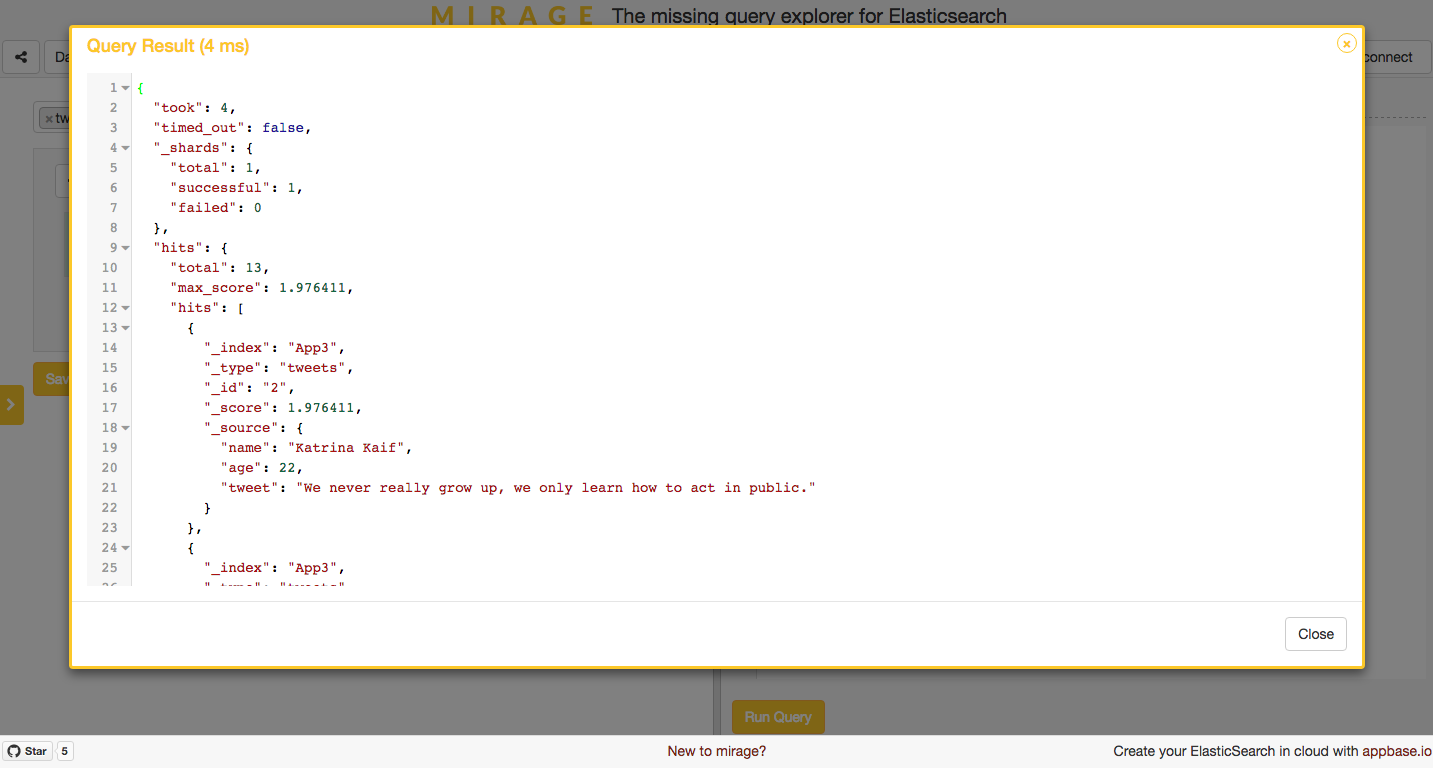Viewport: 1433px width, 768px height.
Task: Click the "name": "Katrina Kaif" line
Action: point(316,448)
